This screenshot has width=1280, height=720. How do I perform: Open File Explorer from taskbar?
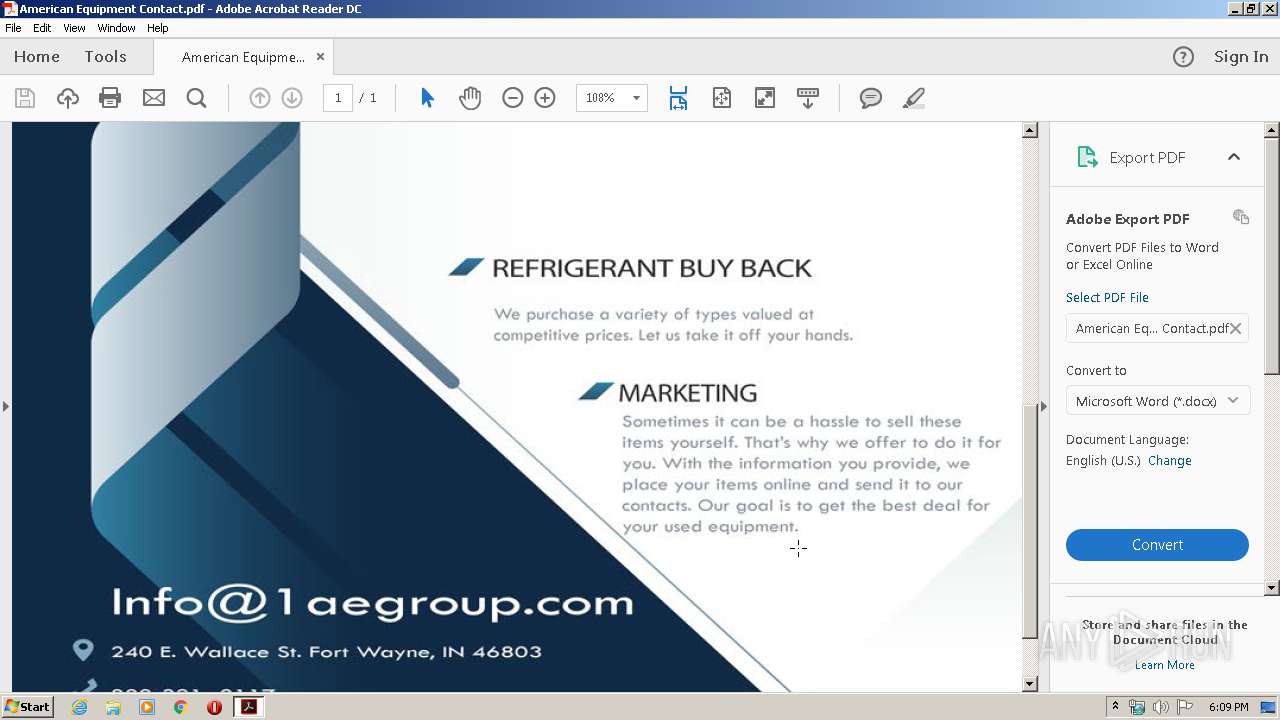[x=113, y=707]
